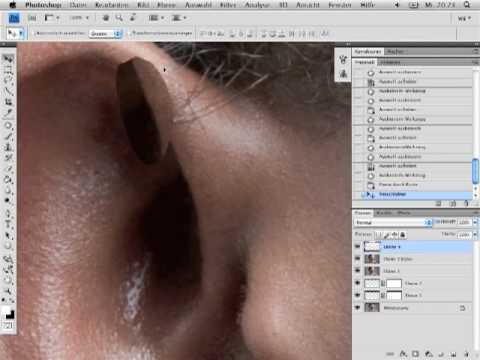Open the workspace switcher dropdown
This screenshot has height=360, width=480.
pyautogui.click(x=464, y=19)
